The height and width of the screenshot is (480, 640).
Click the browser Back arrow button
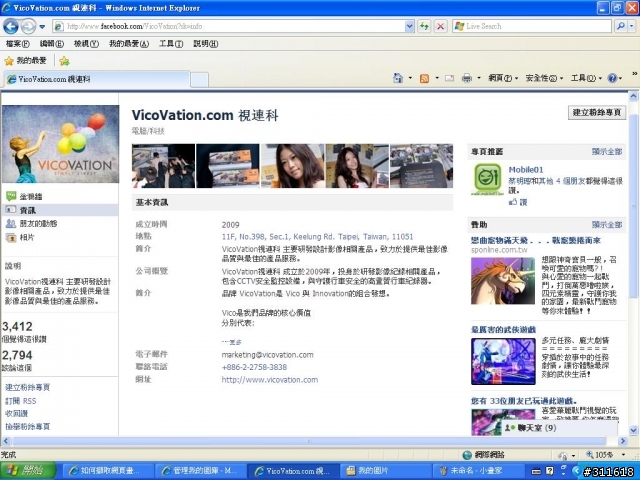[x=11, y=27]
